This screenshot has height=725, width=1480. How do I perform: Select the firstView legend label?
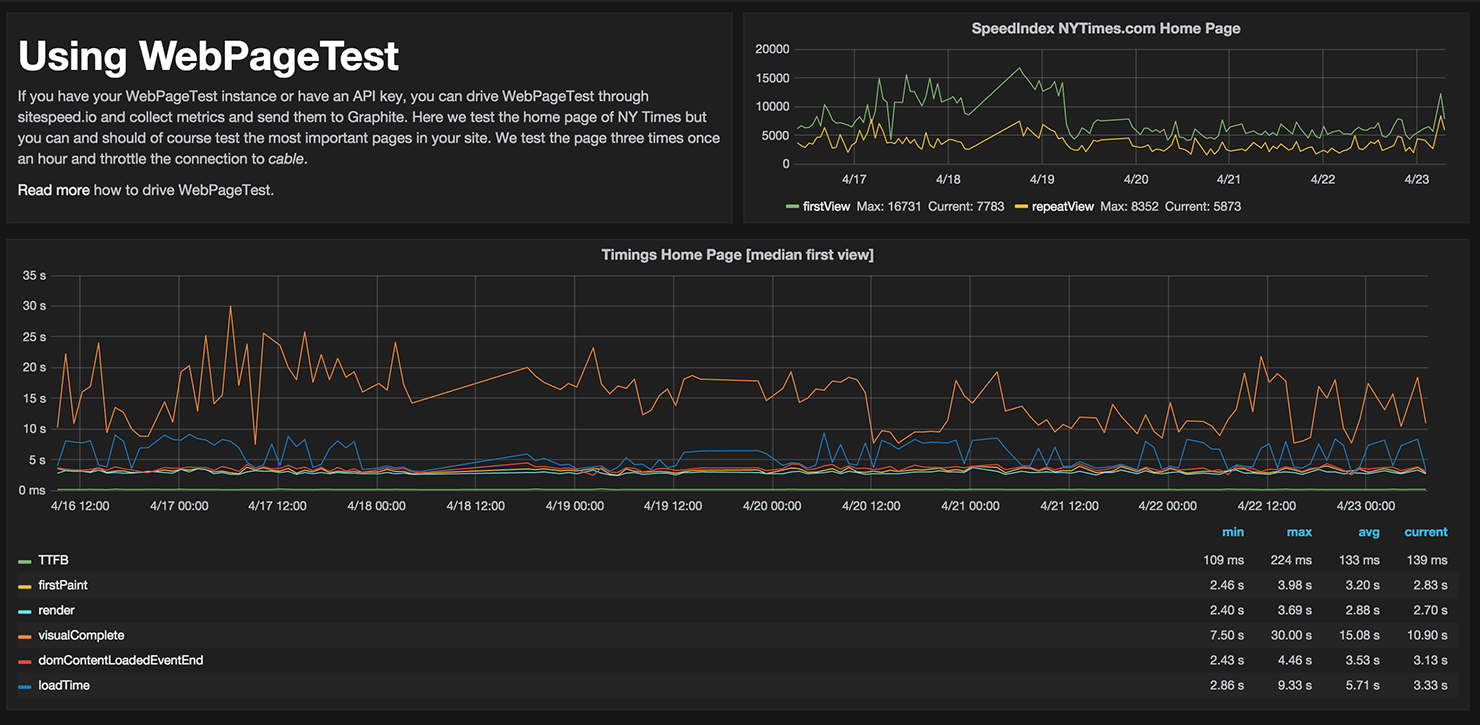click(x=826, y=207)
